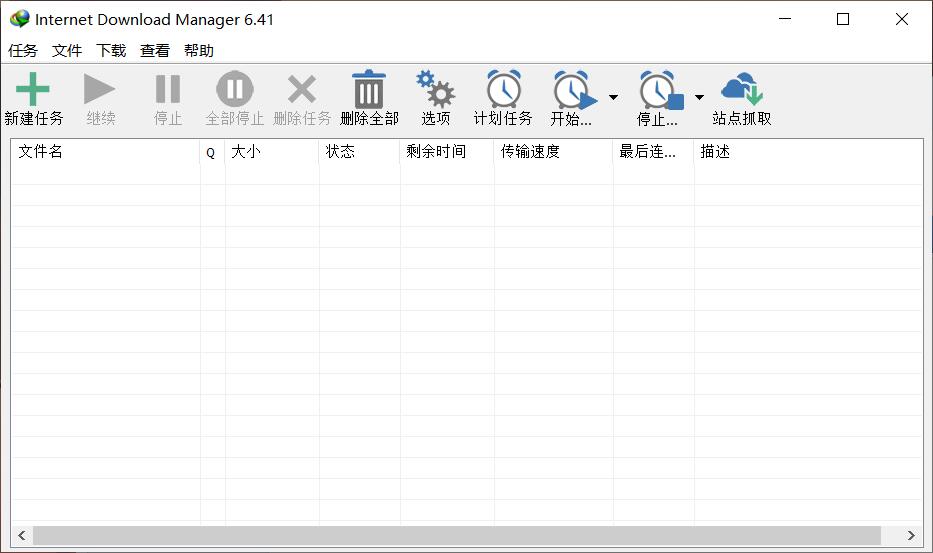Click the 删除任务 X icon
933x553 pixels.
(302, 89)
